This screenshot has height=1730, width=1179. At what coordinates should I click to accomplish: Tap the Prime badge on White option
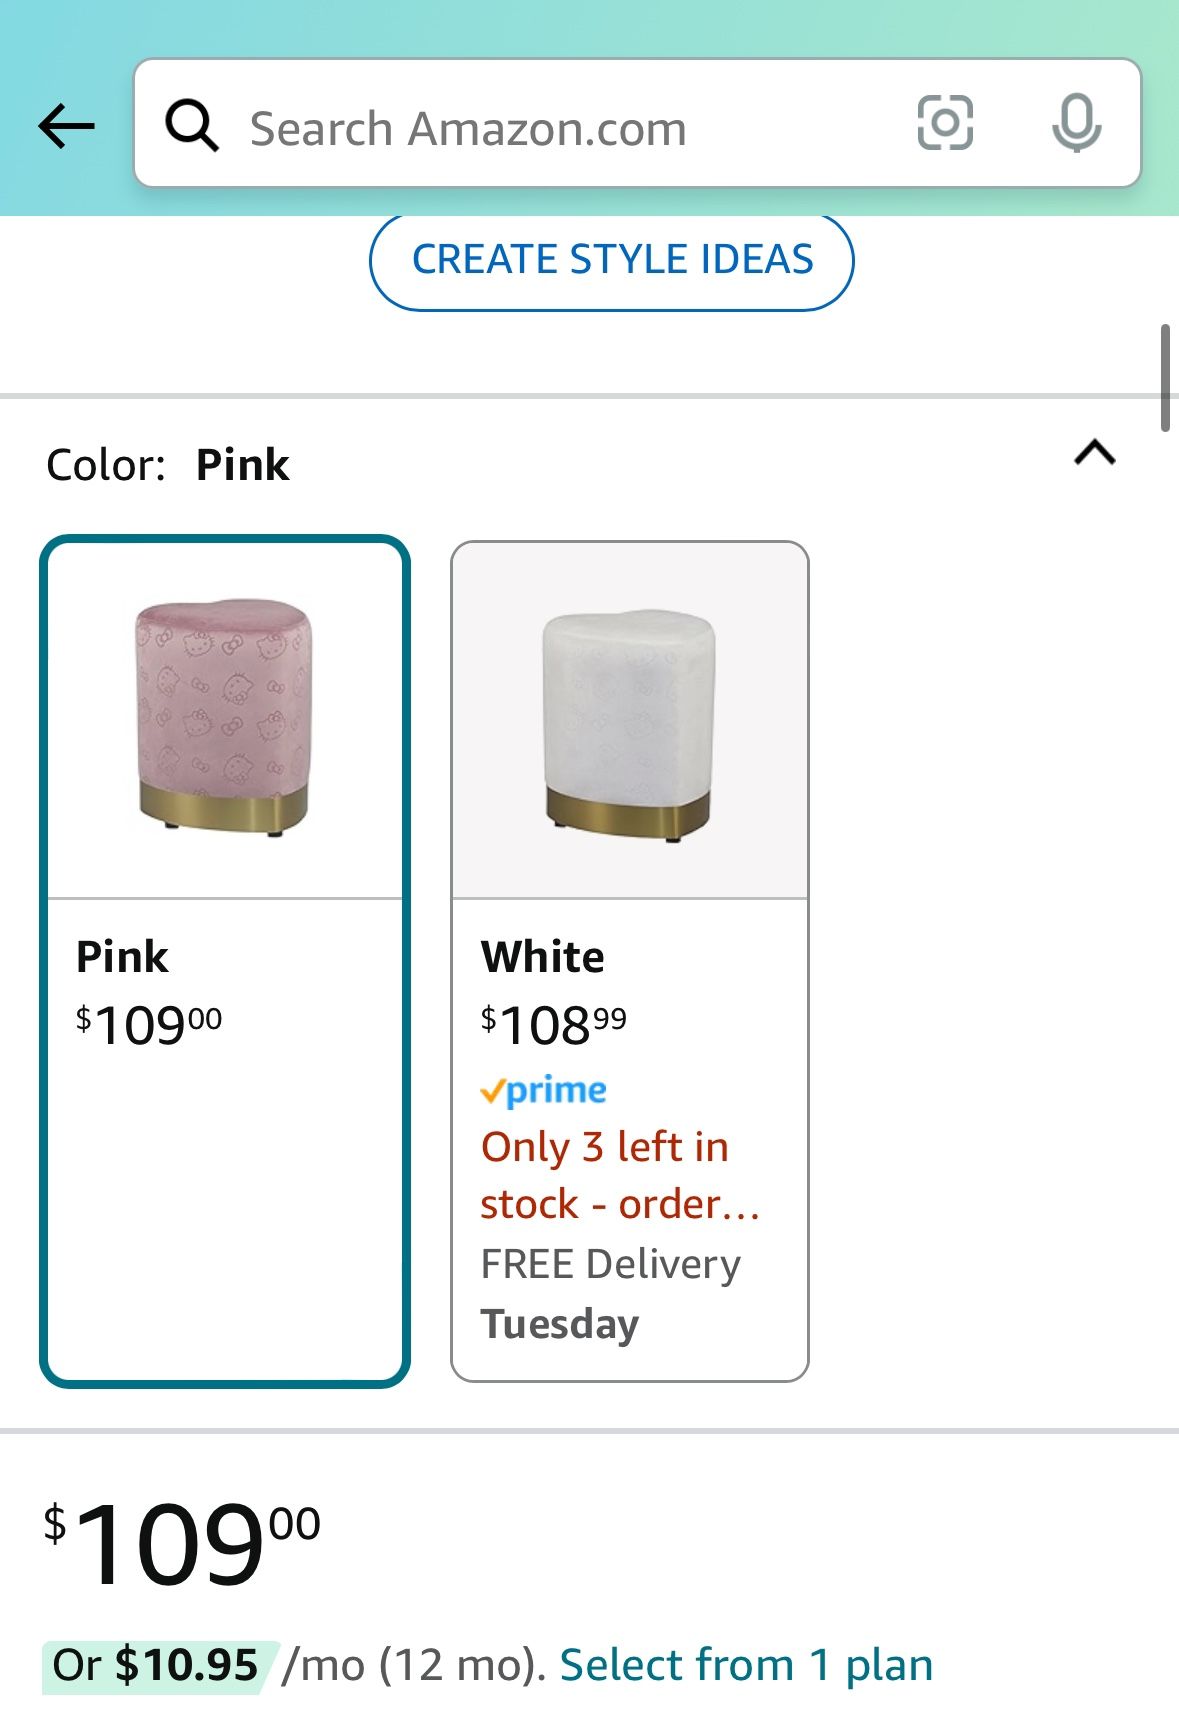click(x=543, y=1090)
